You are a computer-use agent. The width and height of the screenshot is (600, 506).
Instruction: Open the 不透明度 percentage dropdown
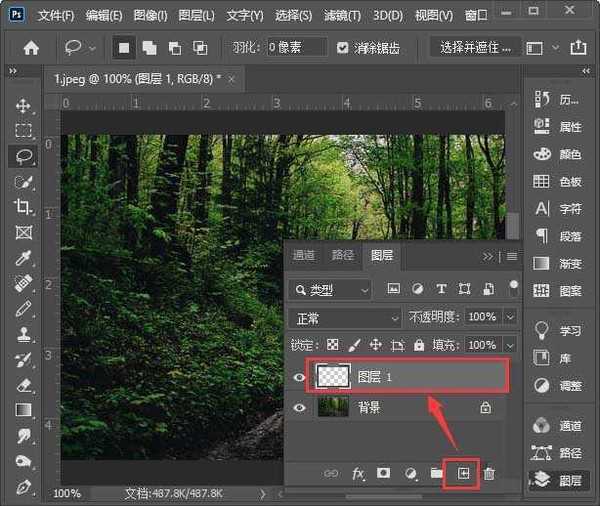pyautogui.click(x=510, y=317)
